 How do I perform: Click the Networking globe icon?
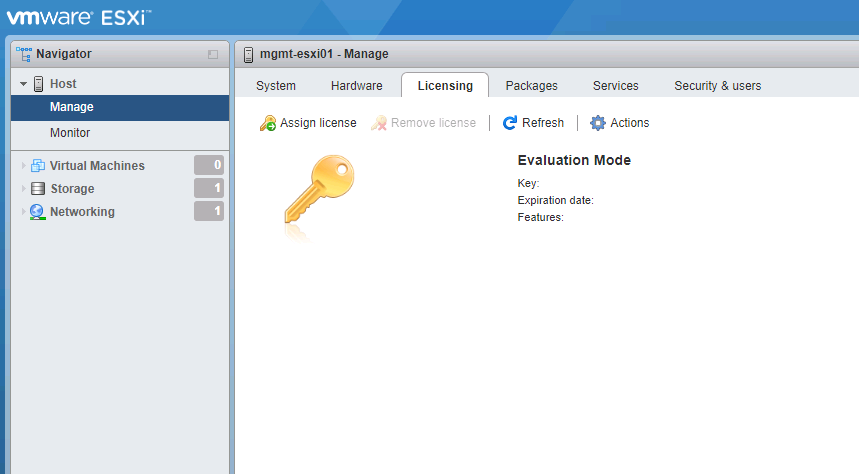pos(37,212)
